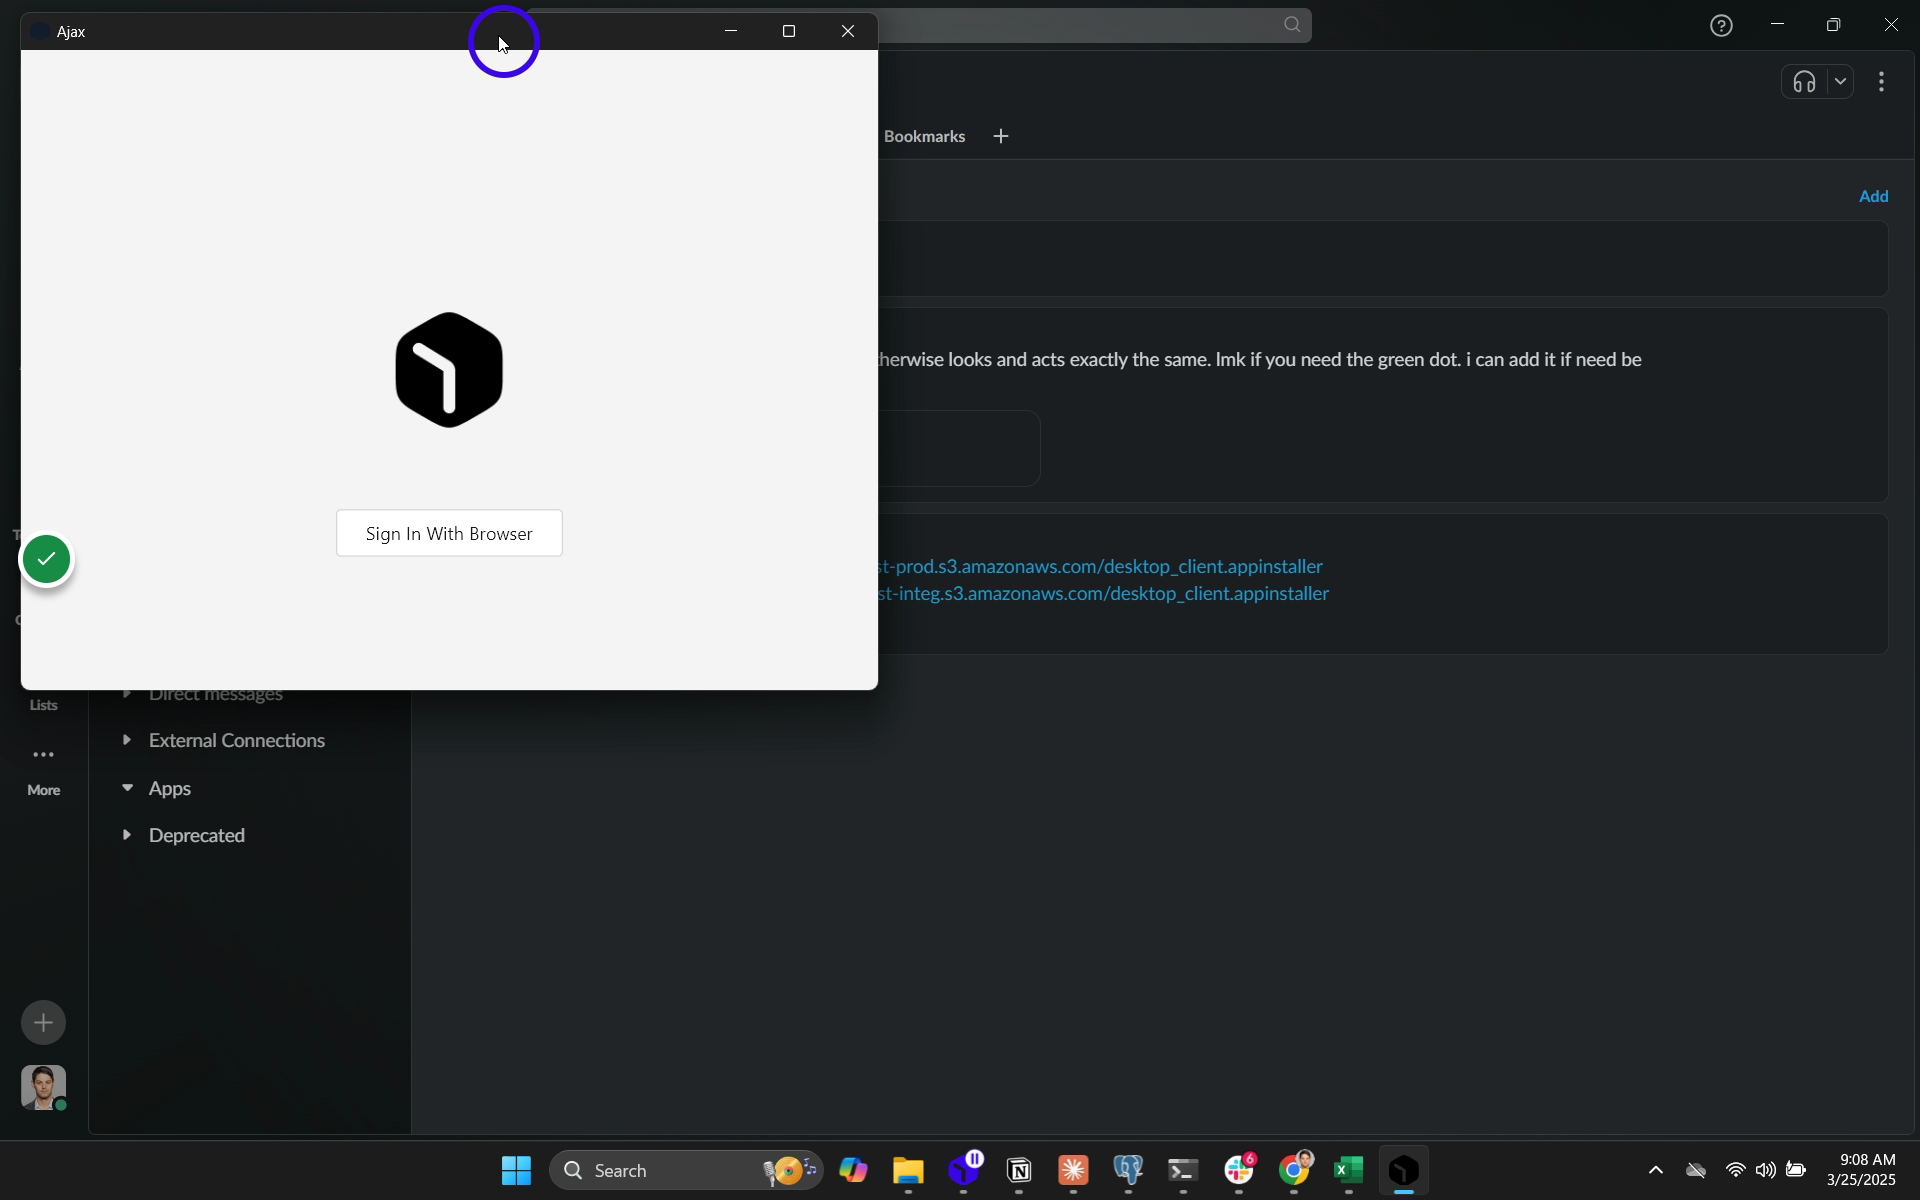
Task: Open the Slack help question mark icon
Action: (1721, 26)
